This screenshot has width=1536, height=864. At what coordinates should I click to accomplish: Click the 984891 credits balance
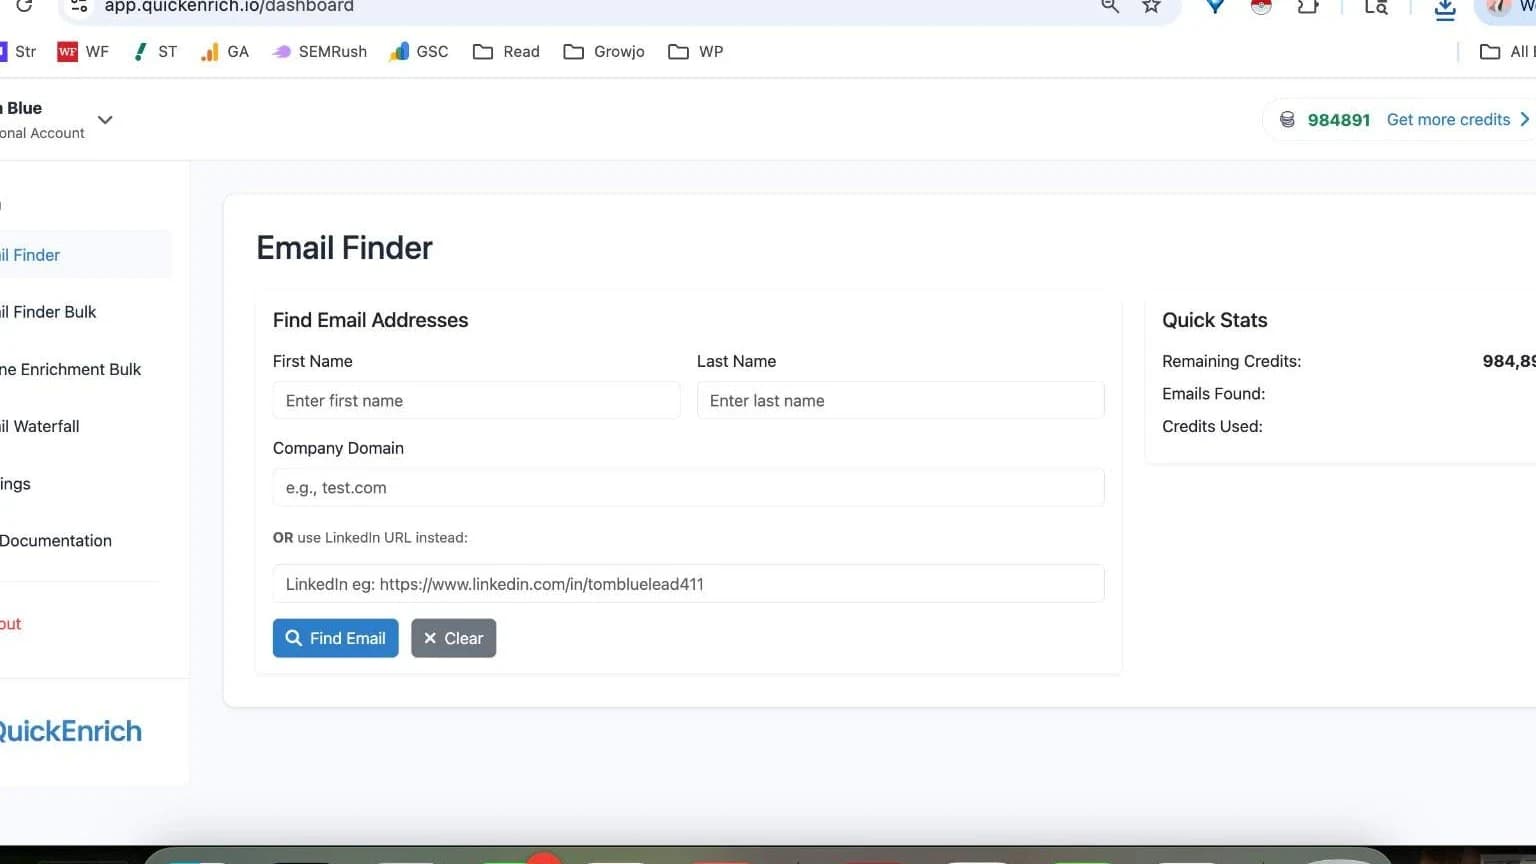point(1338,120)
